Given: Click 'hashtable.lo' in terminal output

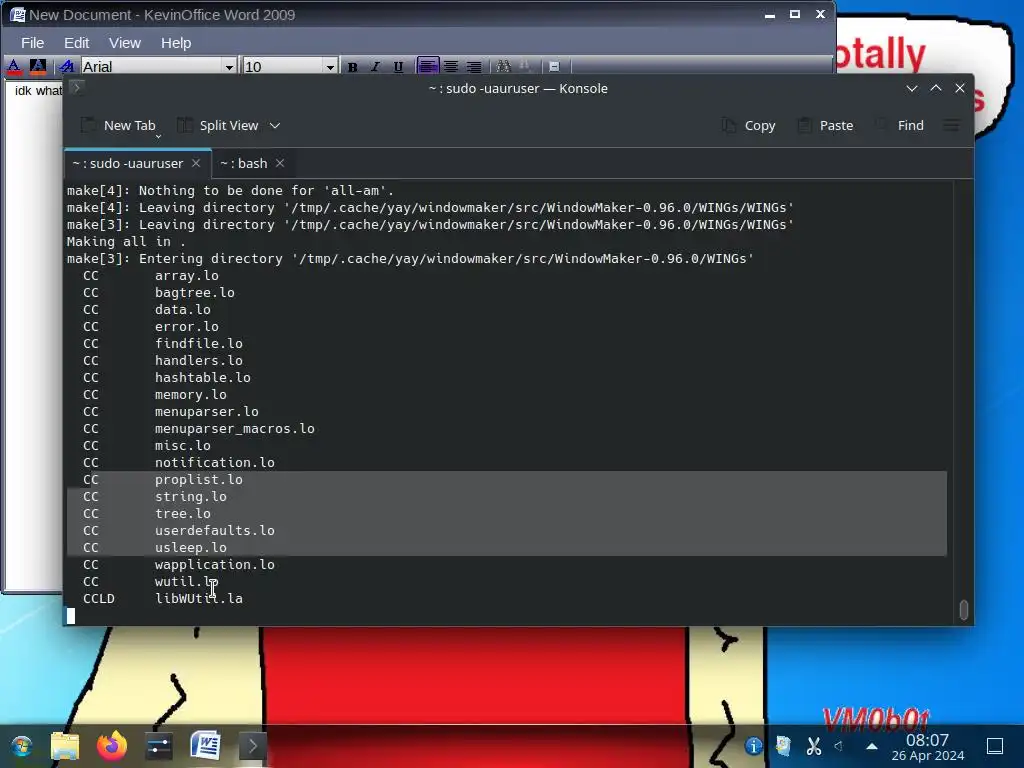Looking at the screenshot, I should point(202,377).
